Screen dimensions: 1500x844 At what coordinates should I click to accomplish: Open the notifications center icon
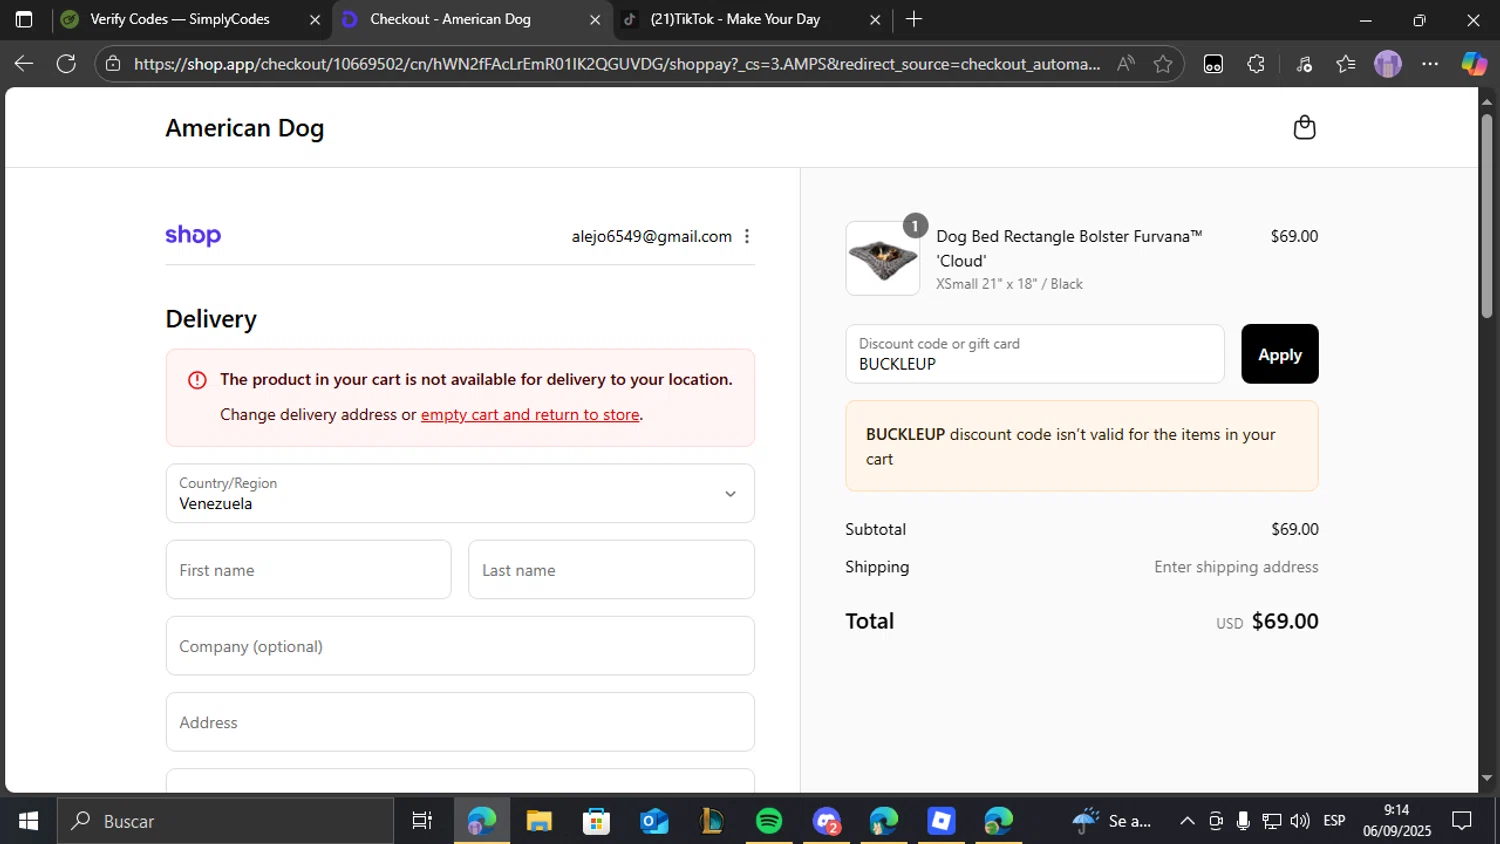[x=1462, y=821]
